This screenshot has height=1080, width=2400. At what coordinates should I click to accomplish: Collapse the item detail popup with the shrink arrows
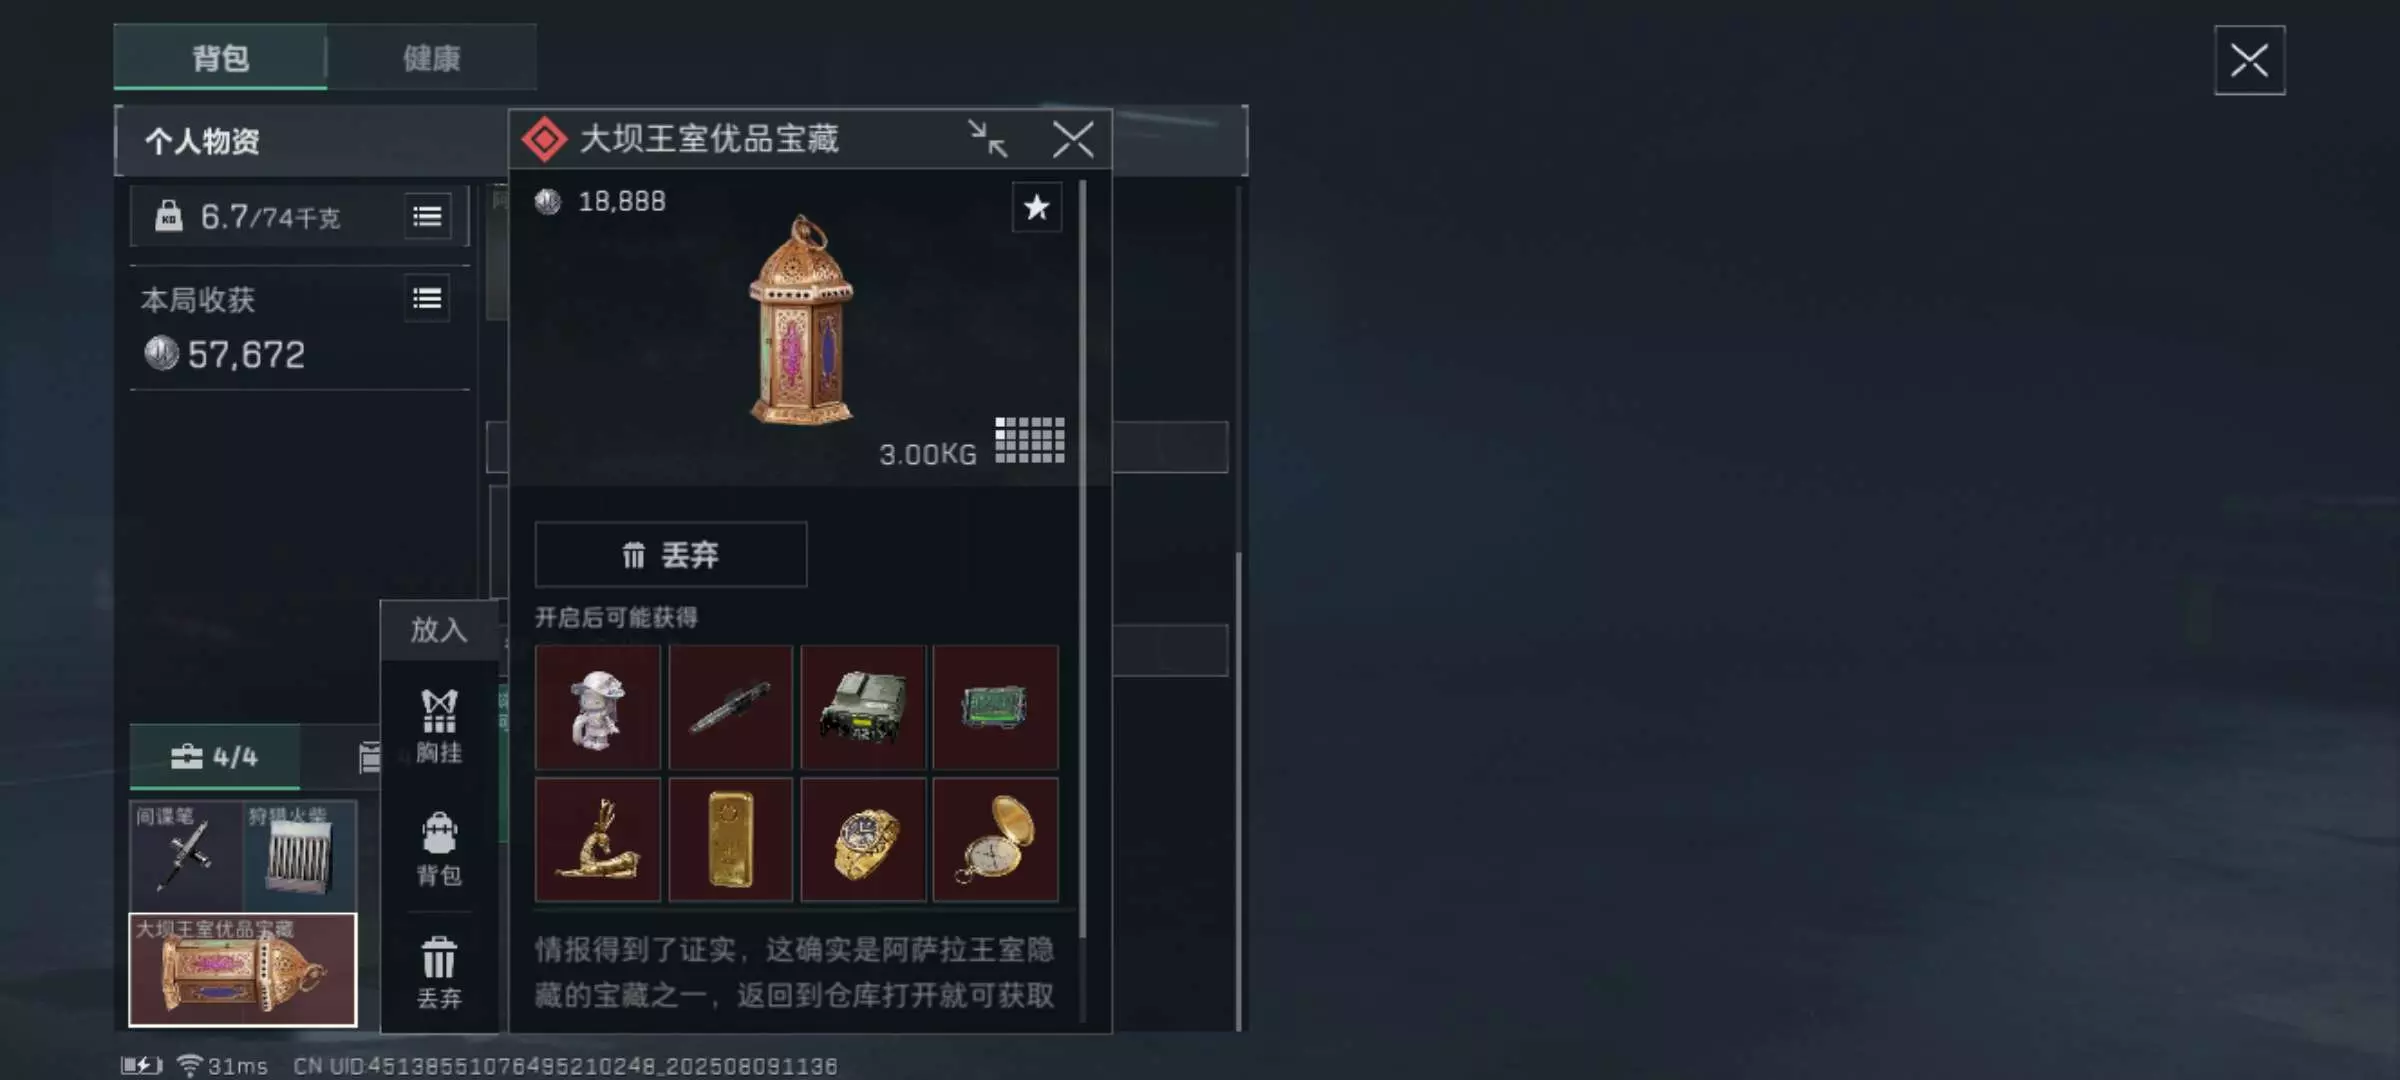pyautogui.click(x=988, y=139)
